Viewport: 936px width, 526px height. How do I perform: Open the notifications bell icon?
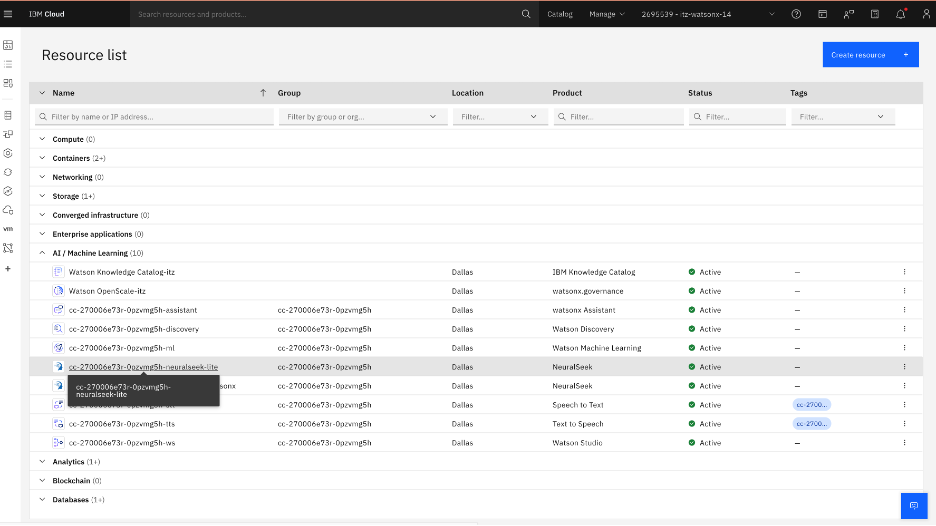tap(901, 14)
